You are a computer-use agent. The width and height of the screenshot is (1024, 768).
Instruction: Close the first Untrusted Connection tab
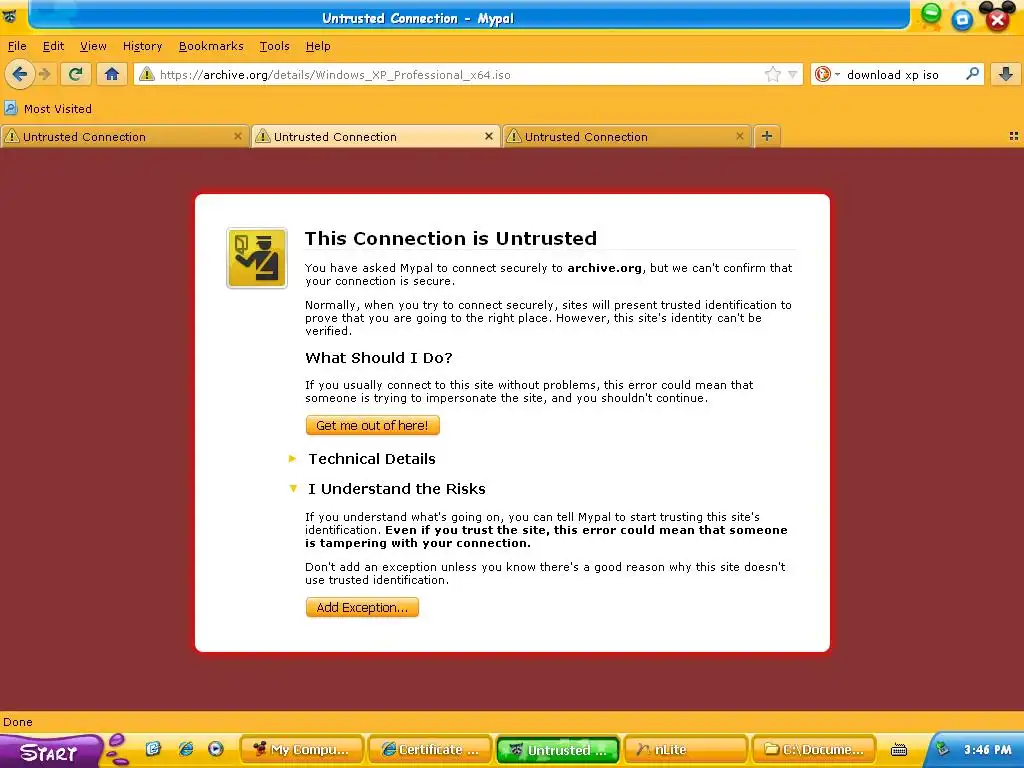pyautogui.click(x=238, y=136)
